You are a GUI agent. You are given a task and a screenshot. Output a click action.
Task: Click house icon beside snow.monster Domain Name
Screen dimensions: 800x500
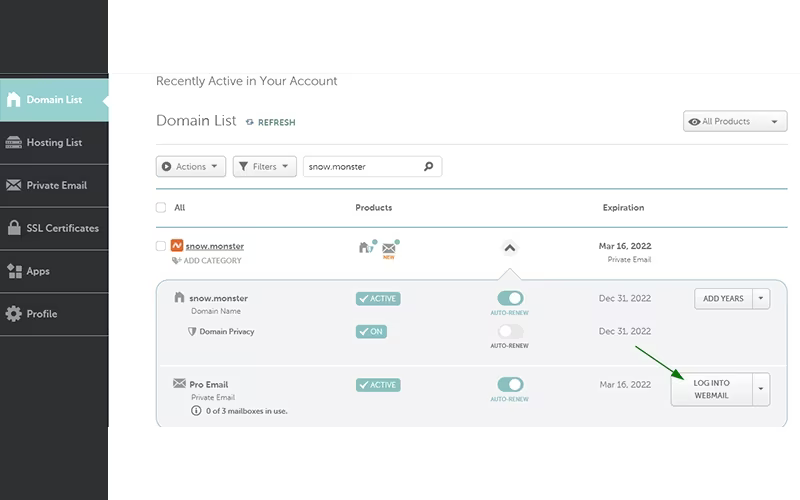[179, 297]
